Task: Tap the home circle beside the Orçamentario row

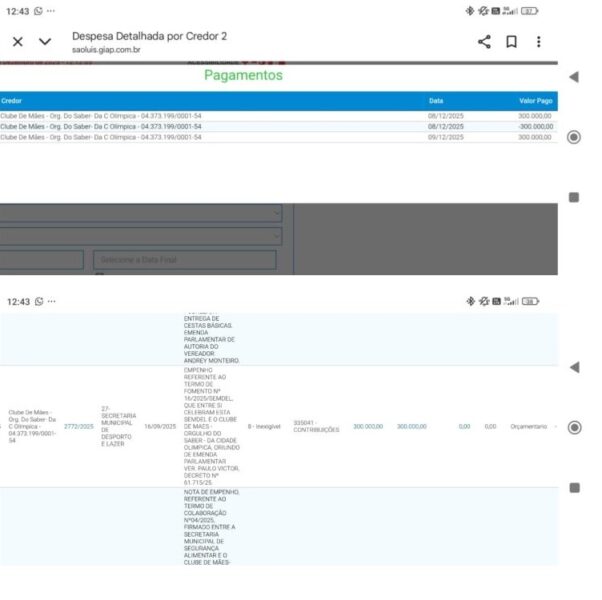Action: tap(574, 427)
